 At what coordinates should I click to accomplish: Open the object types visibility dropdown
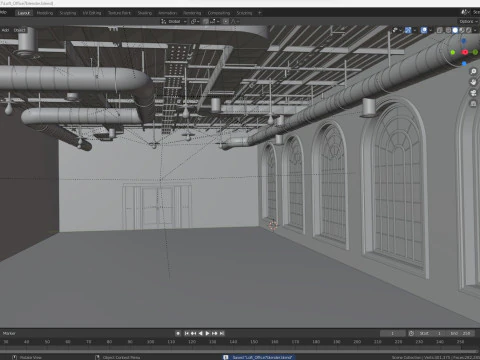[x=396, y=30]
